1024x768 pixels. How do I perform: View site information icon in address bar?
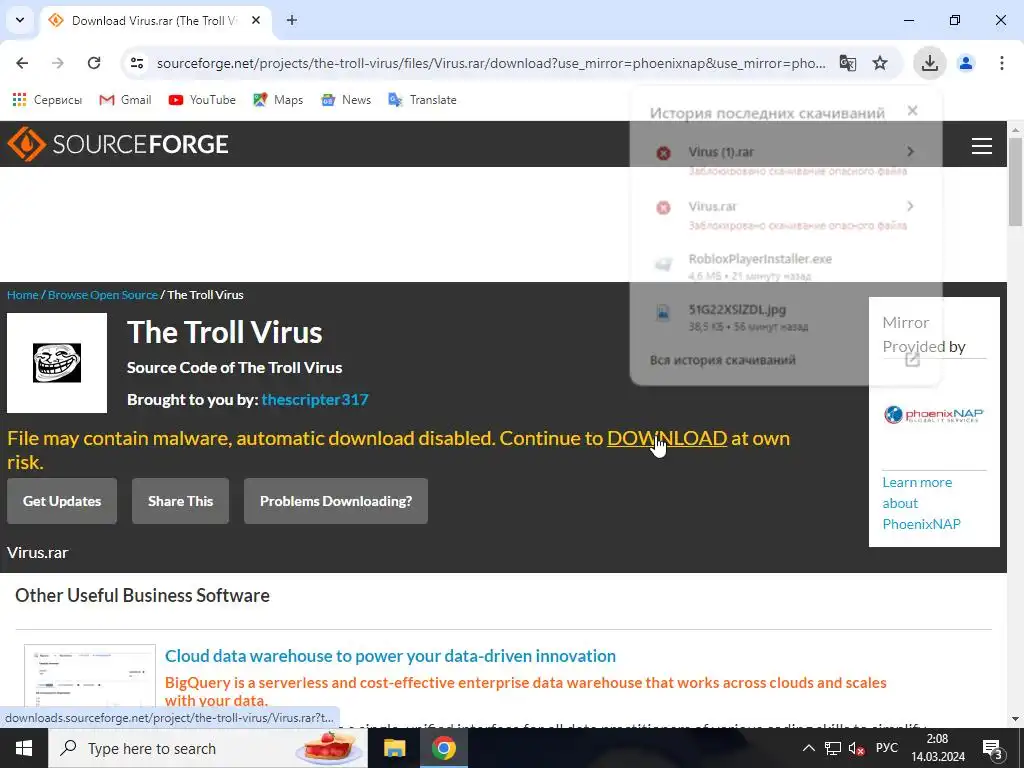pos(137,63)
